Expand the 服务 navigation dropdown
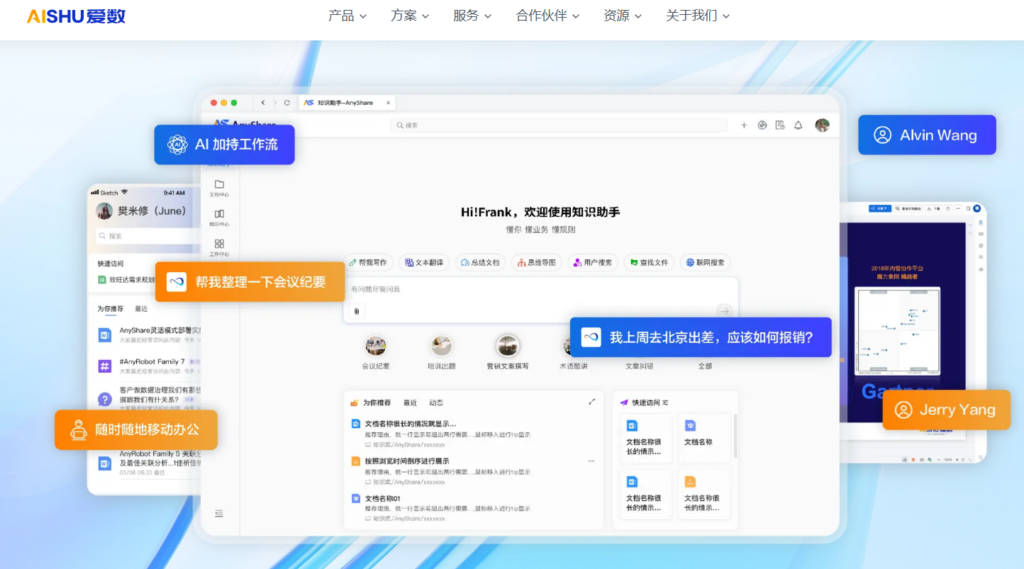This screenshot has height=569, width=1024. pyautogui.click(x=472, y=16)
